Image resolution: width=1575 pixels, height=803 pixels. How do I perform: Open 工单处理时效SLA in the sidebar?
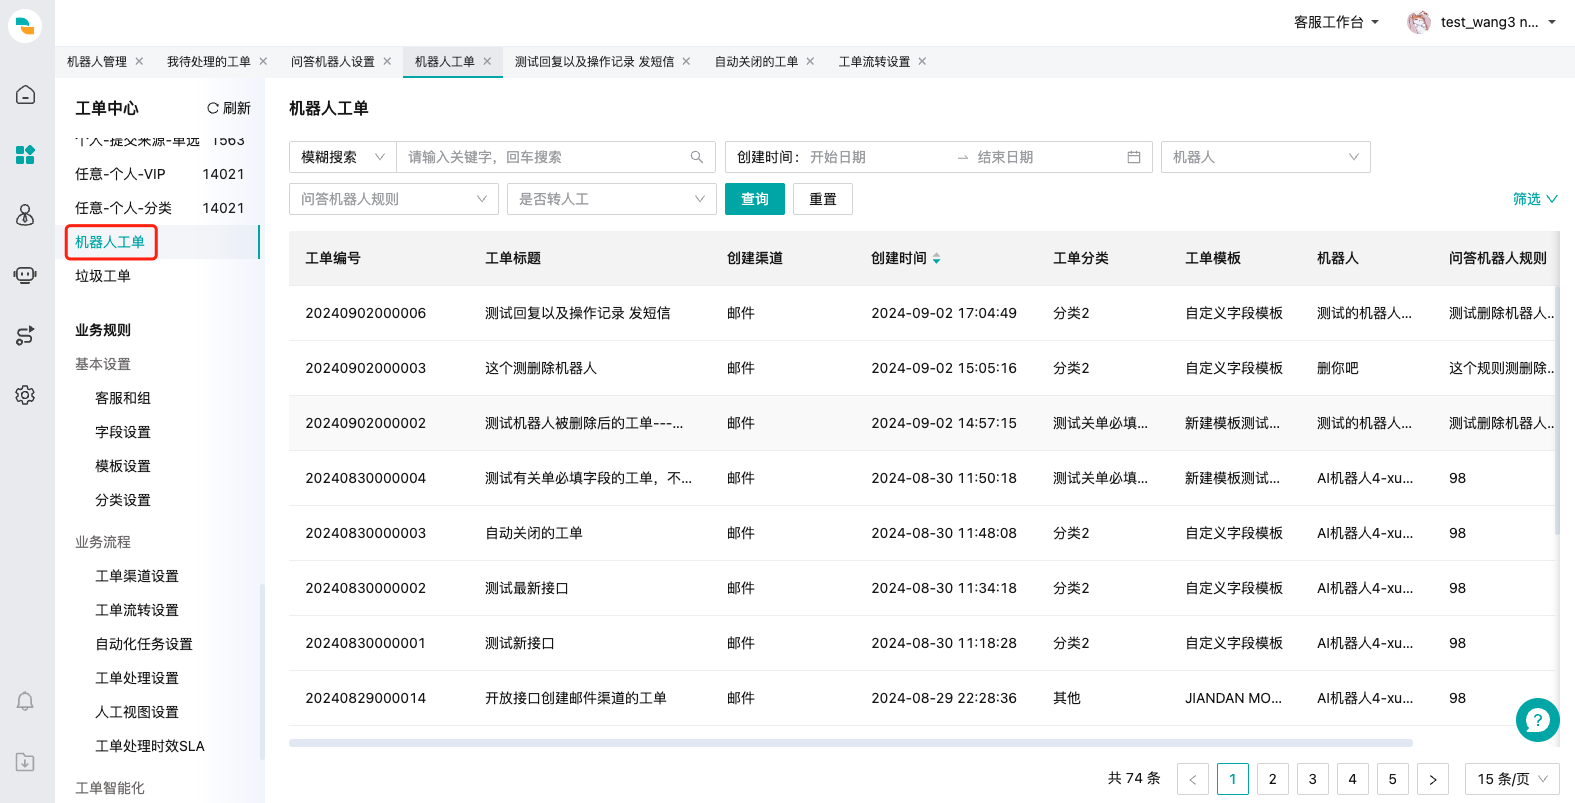pyautogui.click(x=150, y=746)
